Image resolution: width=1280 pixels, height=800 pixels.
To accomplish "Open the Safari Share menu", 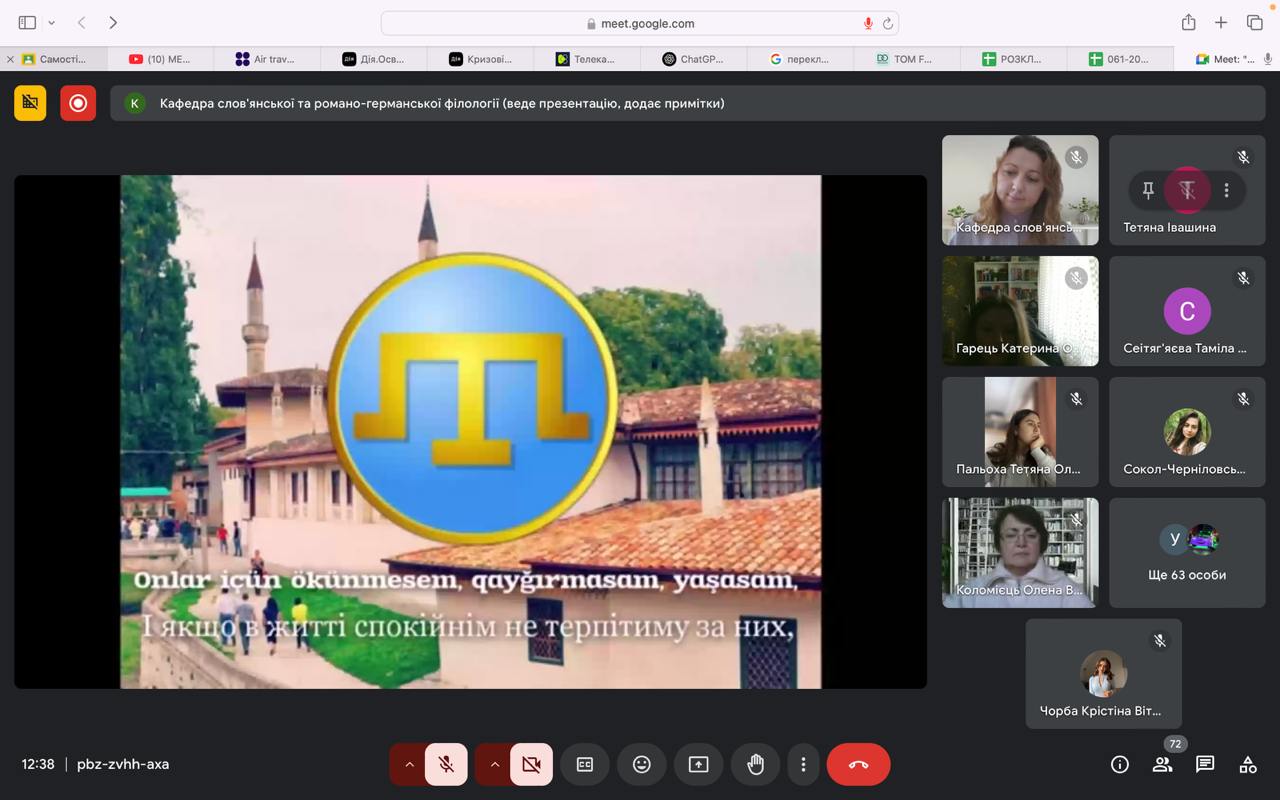I will click(1188, 22).
